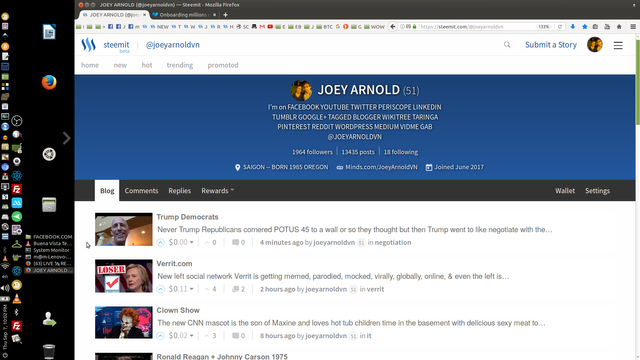
Task: Open the Firefox hamburger menu at toolbar end
Action: click(633, 27)
